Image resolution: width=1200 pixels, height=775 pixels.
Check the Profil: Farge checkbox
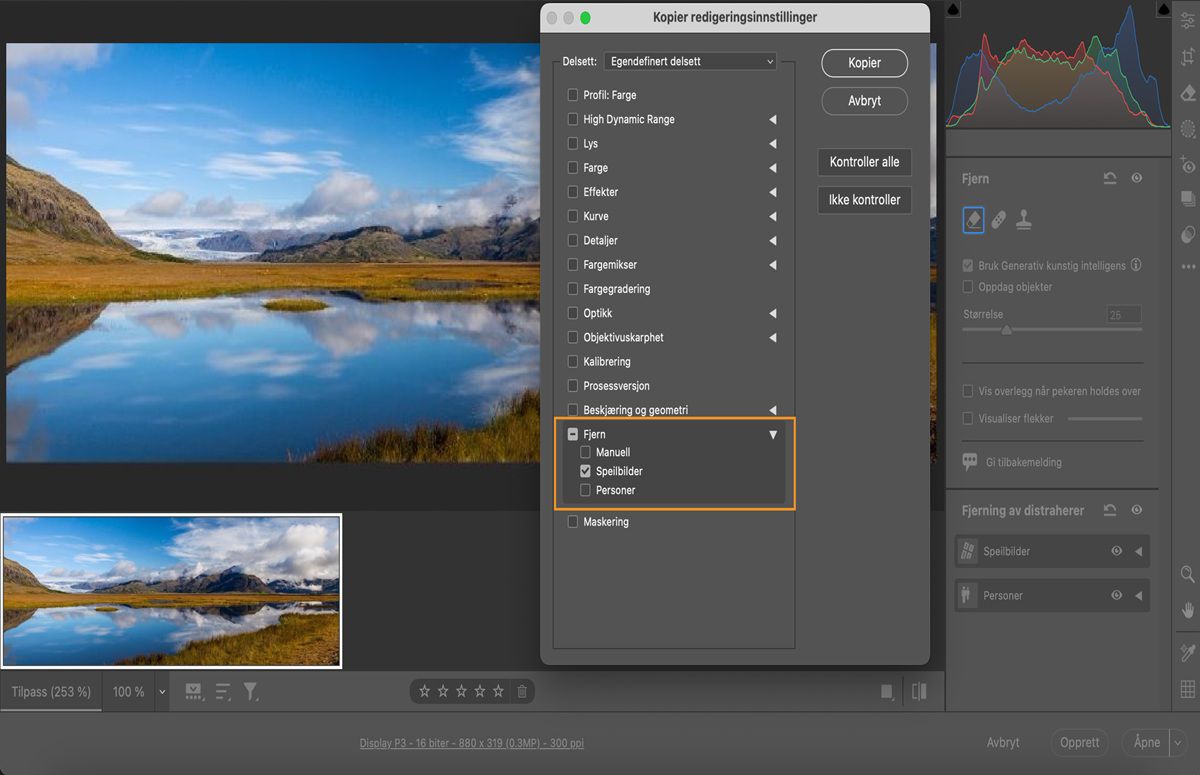(x=573, y=95)
